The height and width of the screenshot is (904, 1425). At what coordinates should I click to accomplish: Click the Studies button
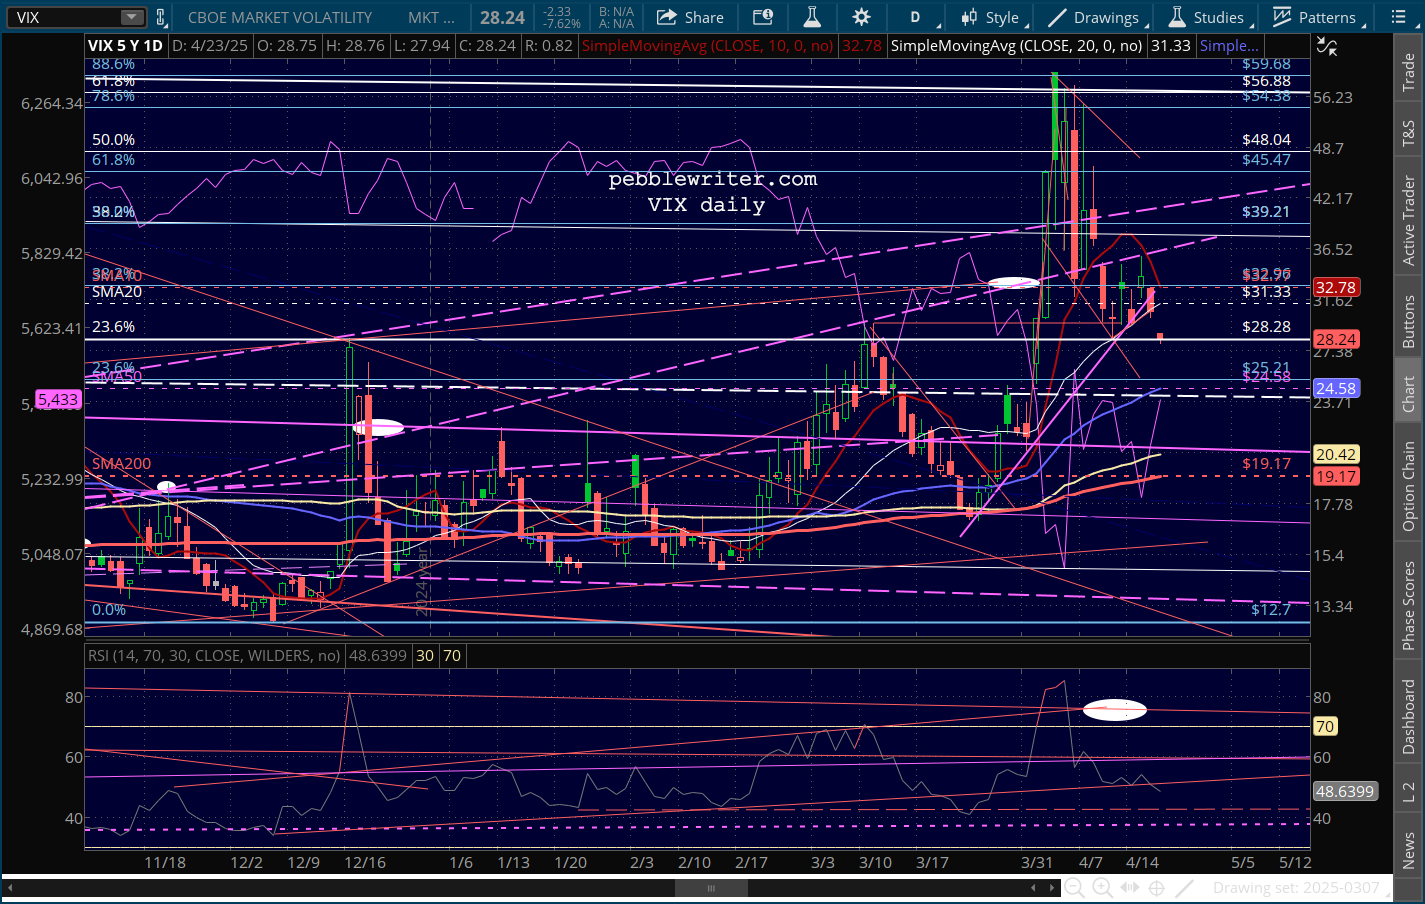tap(1207, 17)
